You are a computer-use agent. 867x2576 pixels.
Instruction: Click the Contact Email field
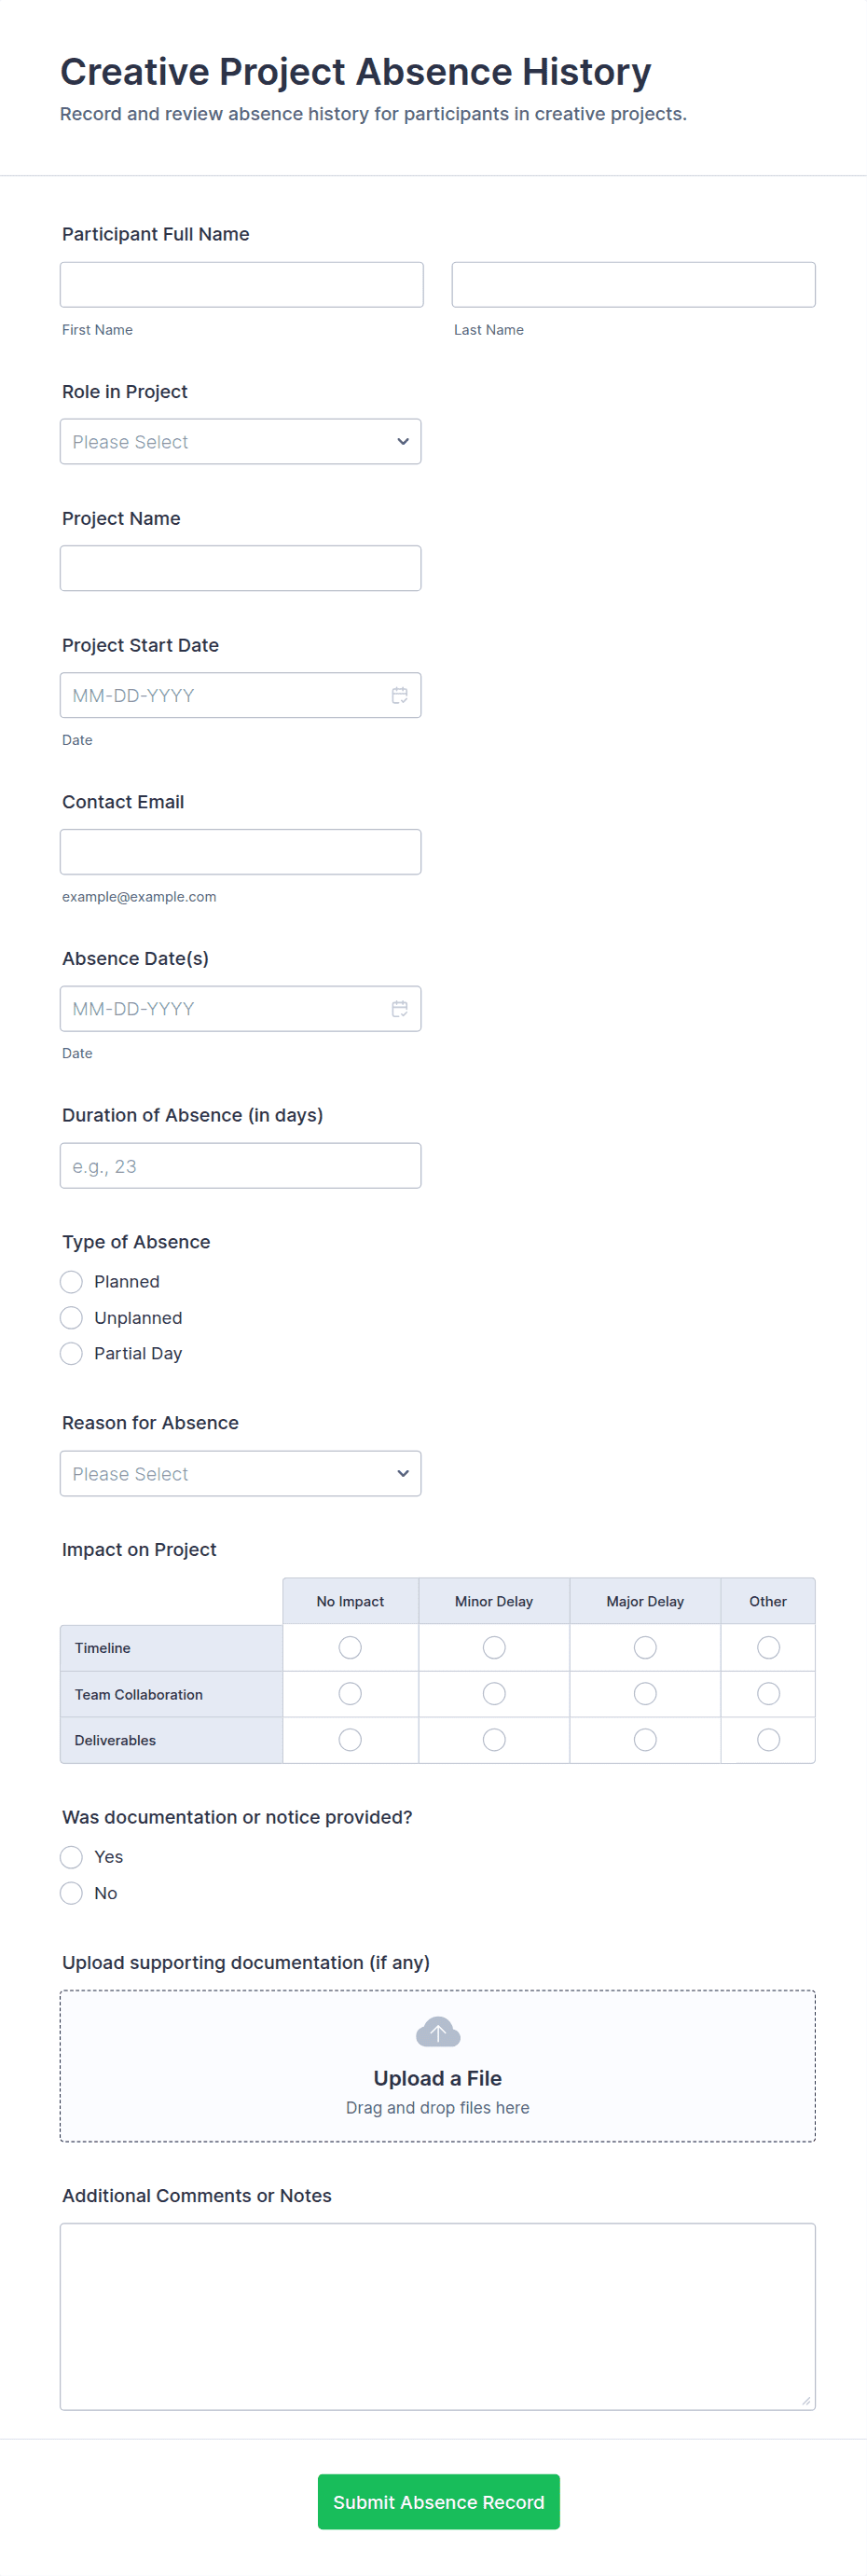coord(240,851)
